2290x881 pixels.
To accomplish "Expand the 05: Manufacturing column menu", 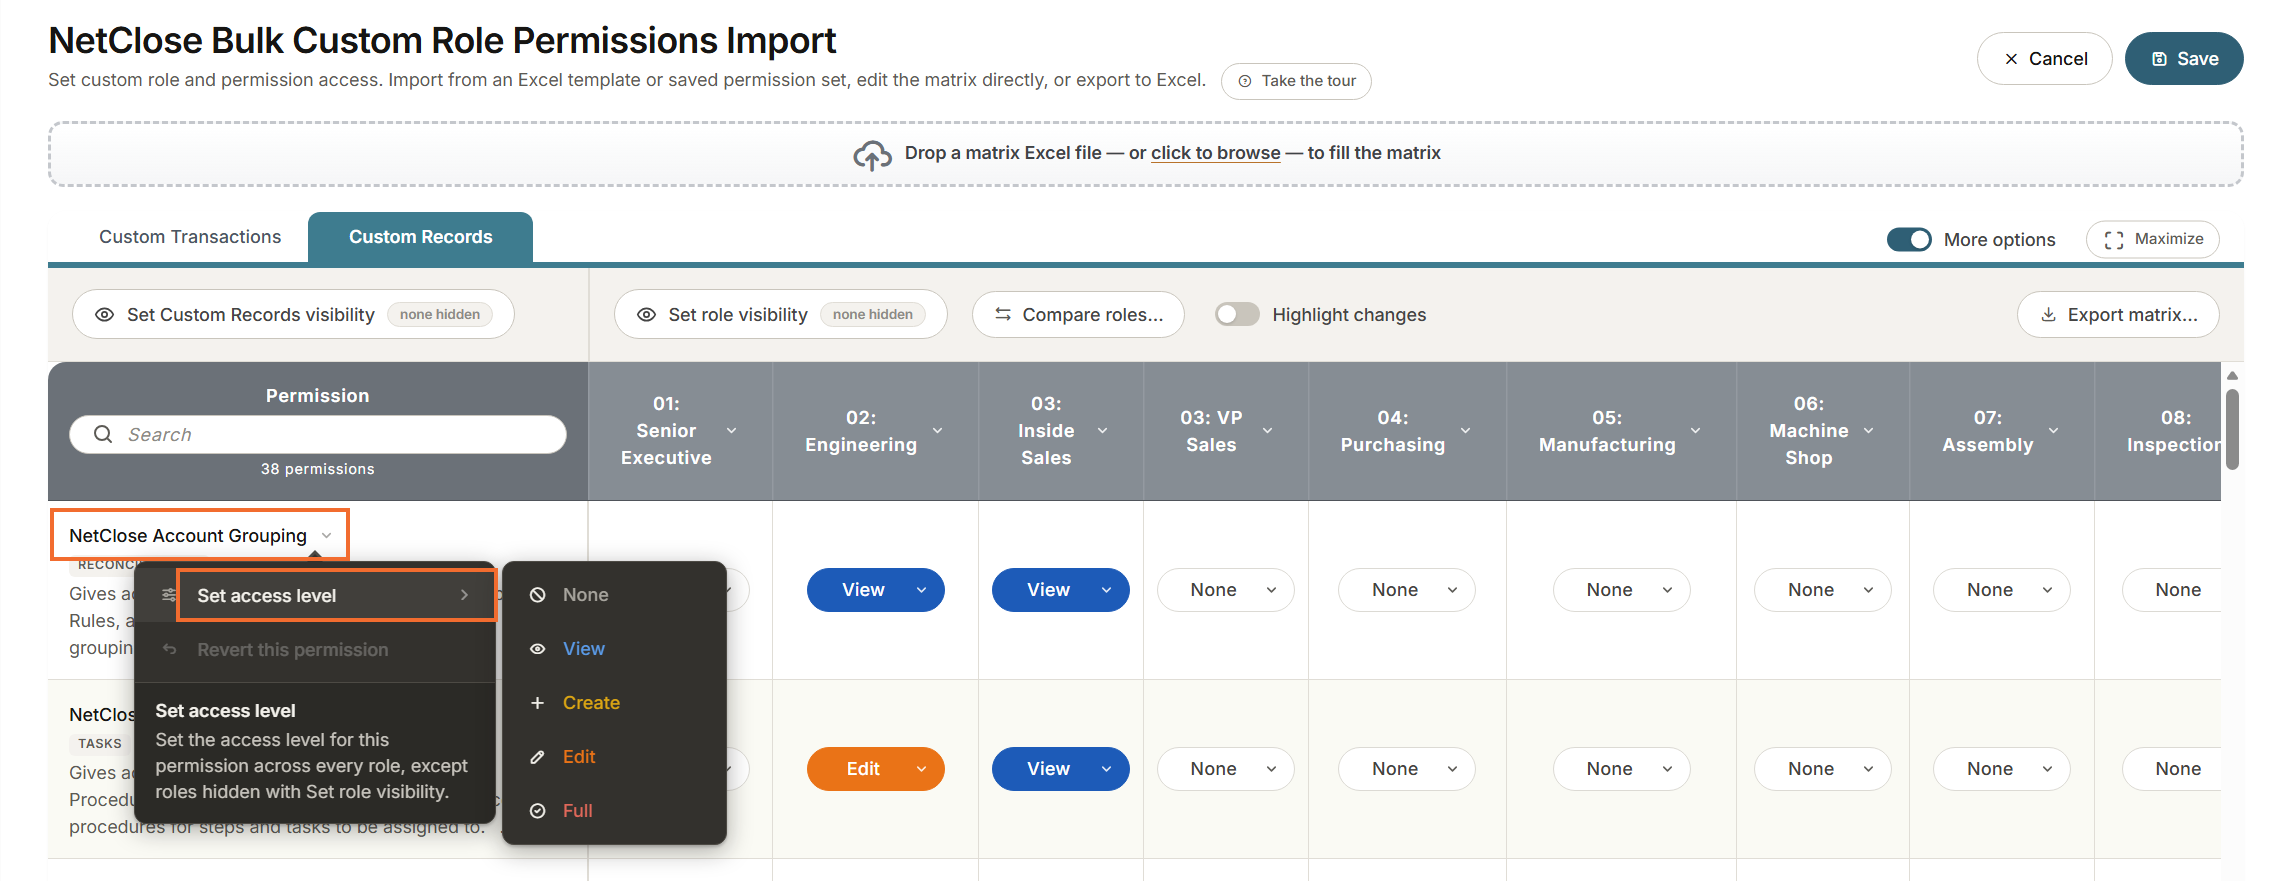I will (1696, 431).
